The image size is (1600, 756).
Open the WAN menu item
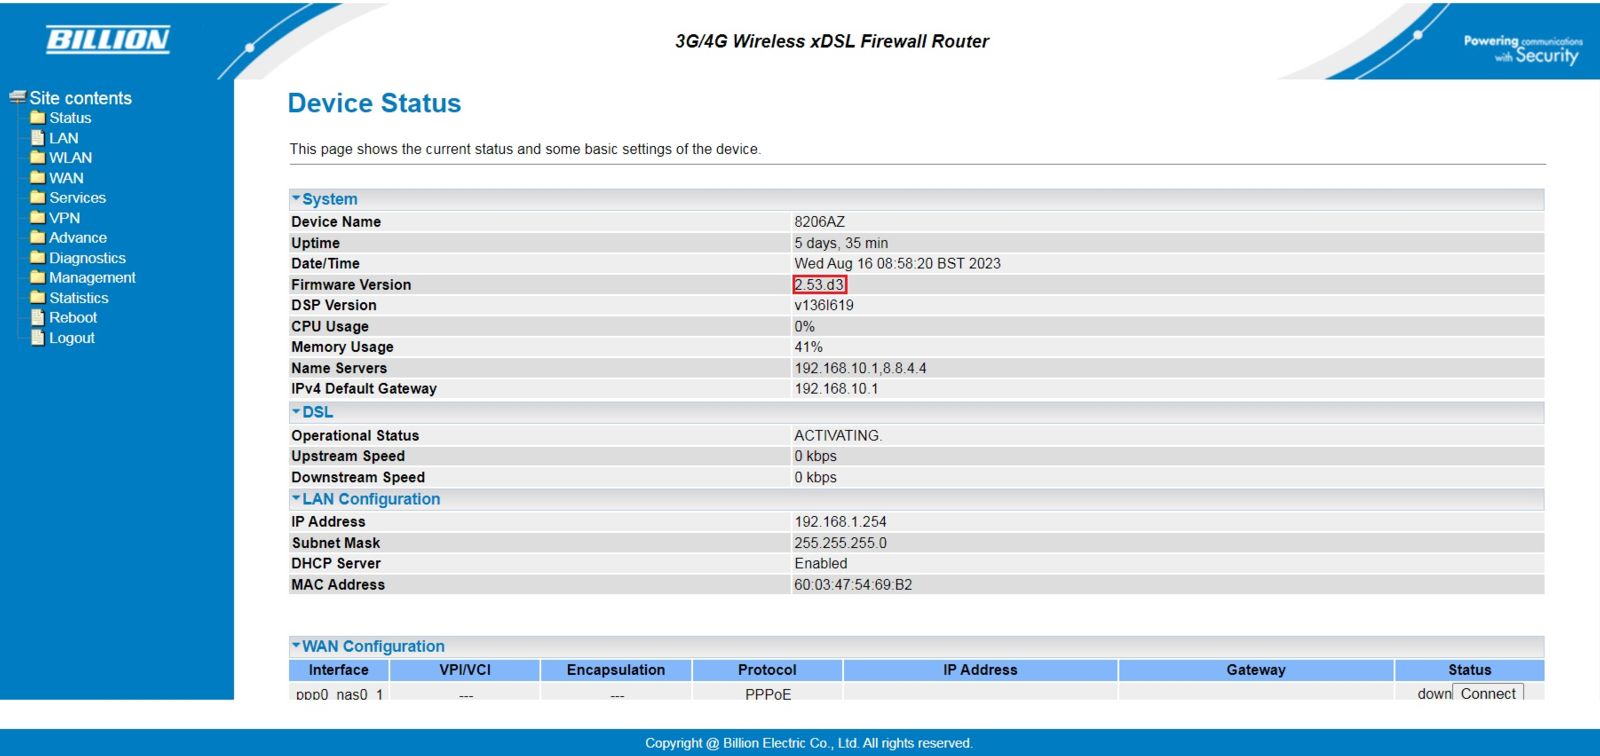(66, 178)
